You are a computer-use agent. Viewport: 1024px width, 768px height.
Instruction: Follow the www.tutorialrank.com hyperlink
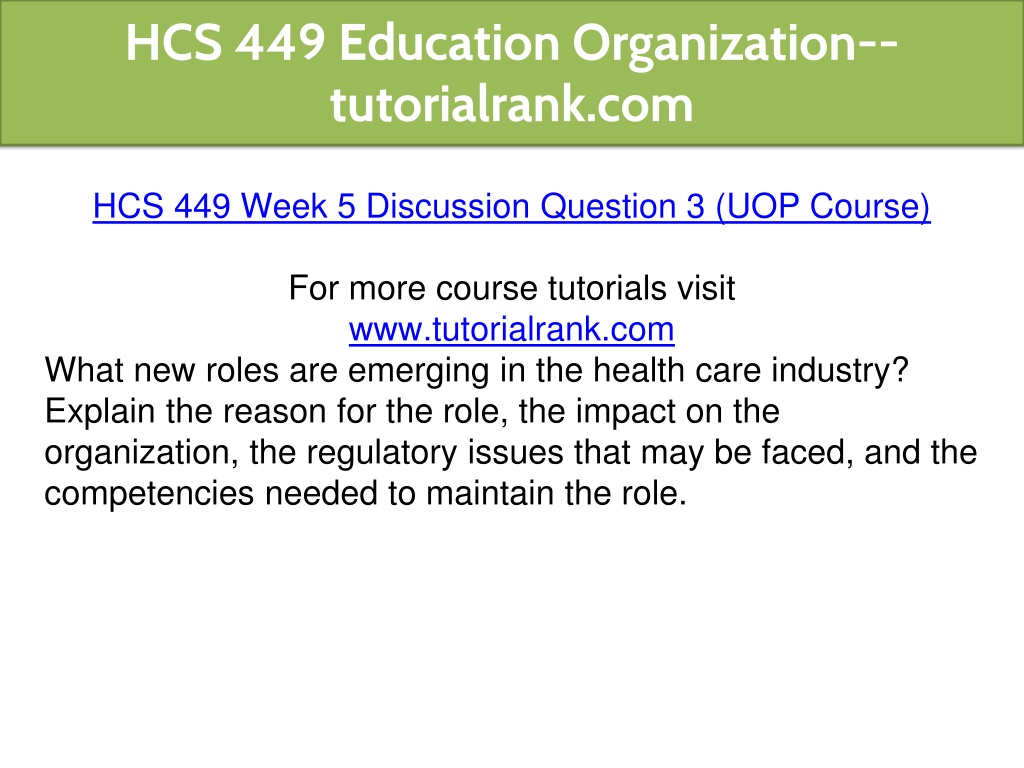tap(511, 329)
